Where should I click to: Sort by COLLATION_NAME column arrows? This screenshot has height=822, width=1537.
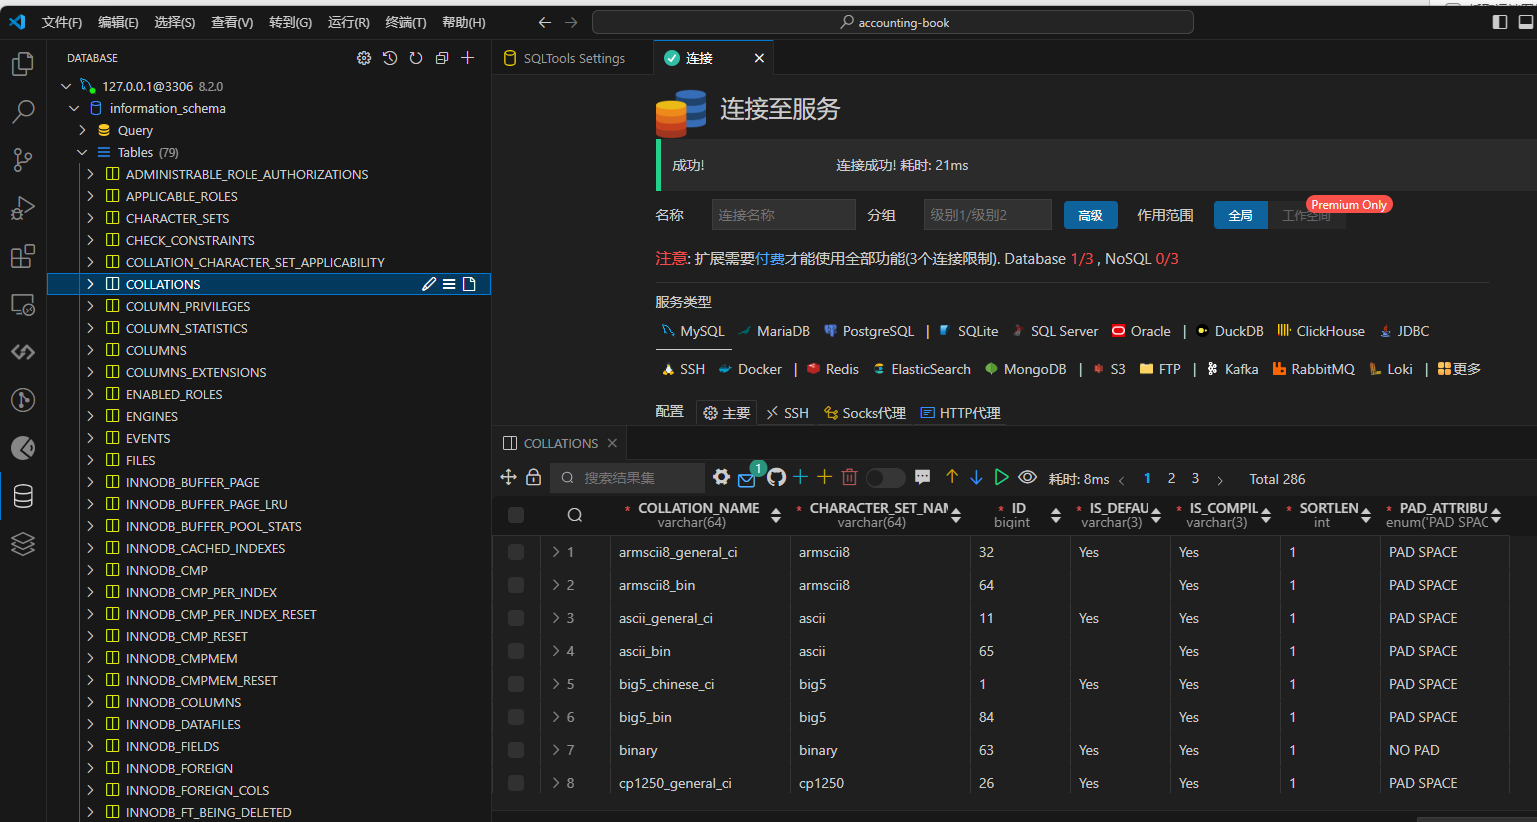point(776,515)
